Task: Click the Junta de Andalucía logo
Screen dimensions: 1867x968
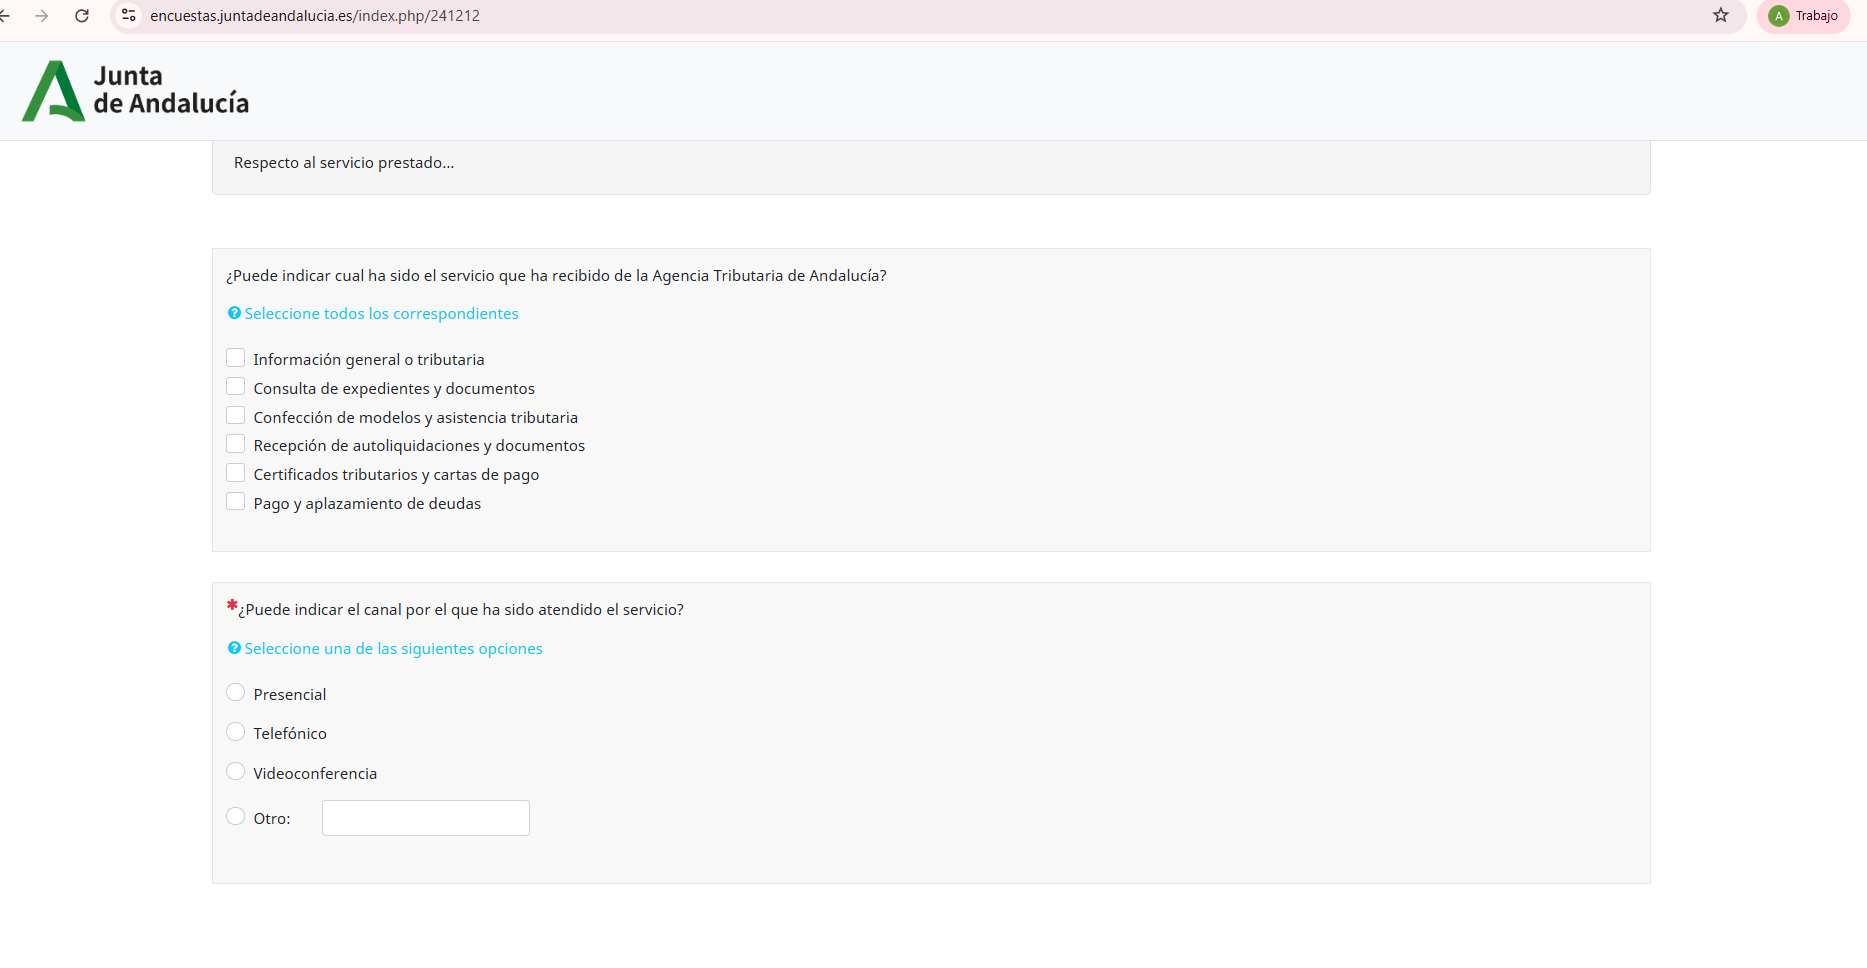Action: (x=136, y=91)
